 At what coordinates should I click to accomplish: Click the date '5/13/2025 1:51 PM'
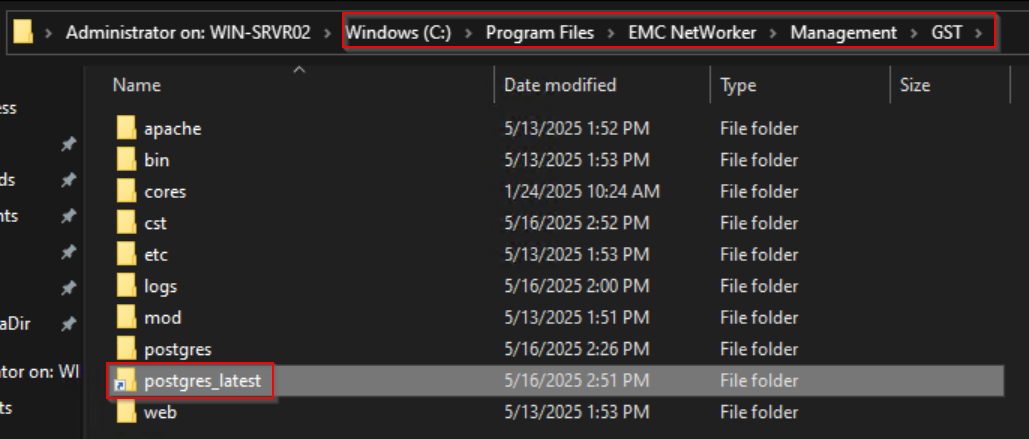(577, 318)
